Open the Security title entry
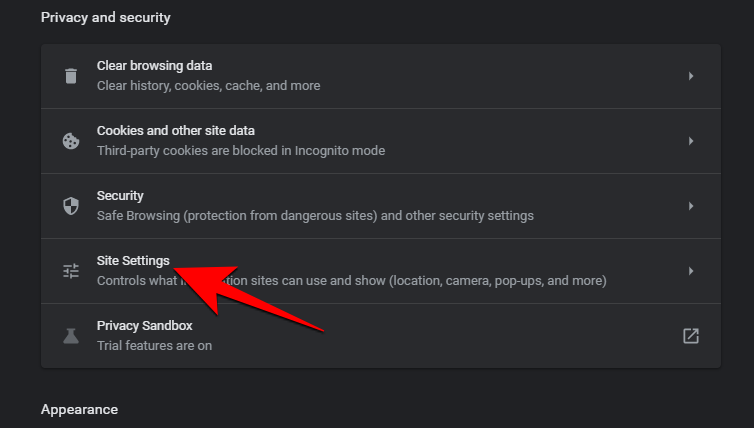The image size is (754, 428). pyautogui.click(x=120, y=196)
